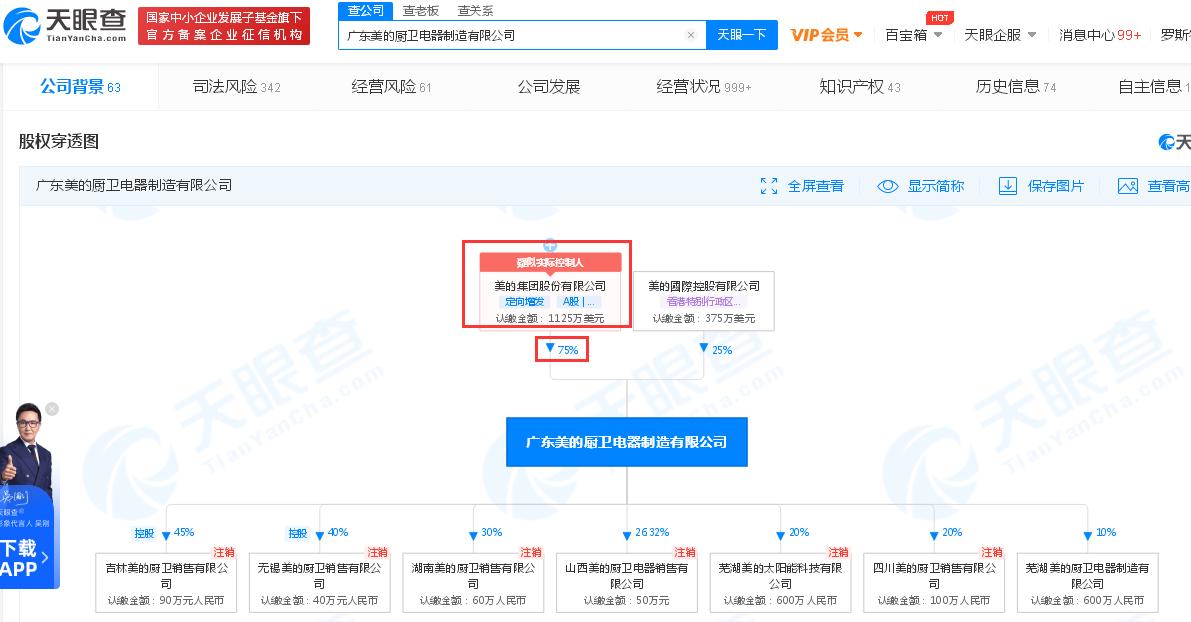Switch to the 知识产权 tab
Image resolution: width=1191 pixels, height=622 pixels.
[860, 87]
